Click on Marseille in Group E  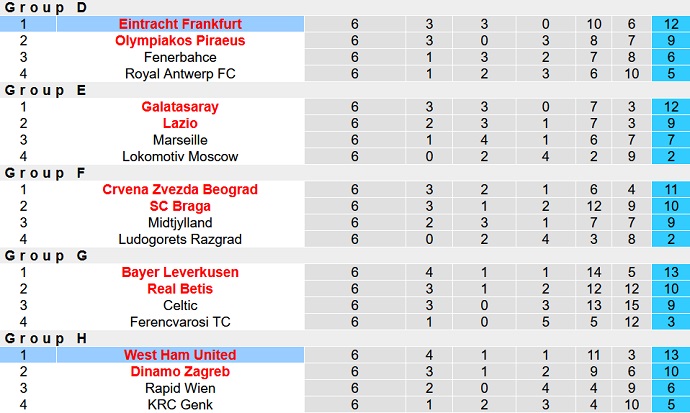tap(180, 140)
